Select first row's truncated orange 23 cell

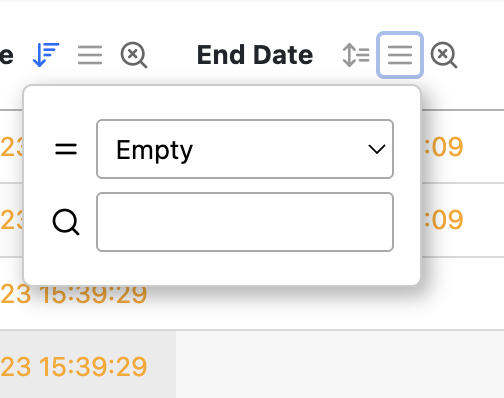(12, 147)
